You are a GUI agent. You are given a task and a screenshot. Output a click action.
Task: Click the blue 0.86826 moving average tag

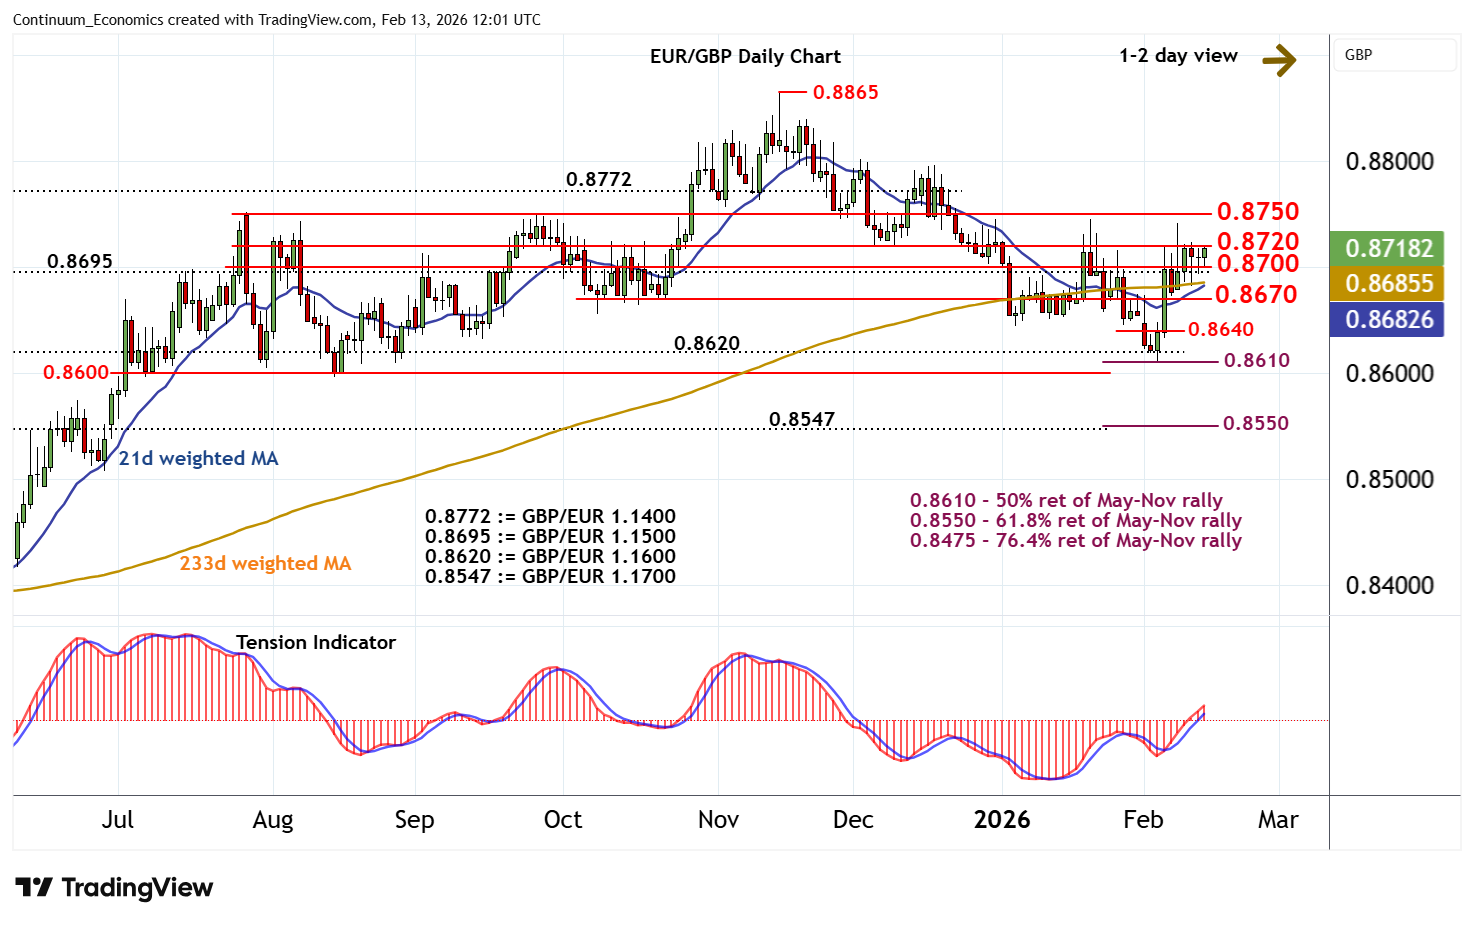click(1387, 320)
